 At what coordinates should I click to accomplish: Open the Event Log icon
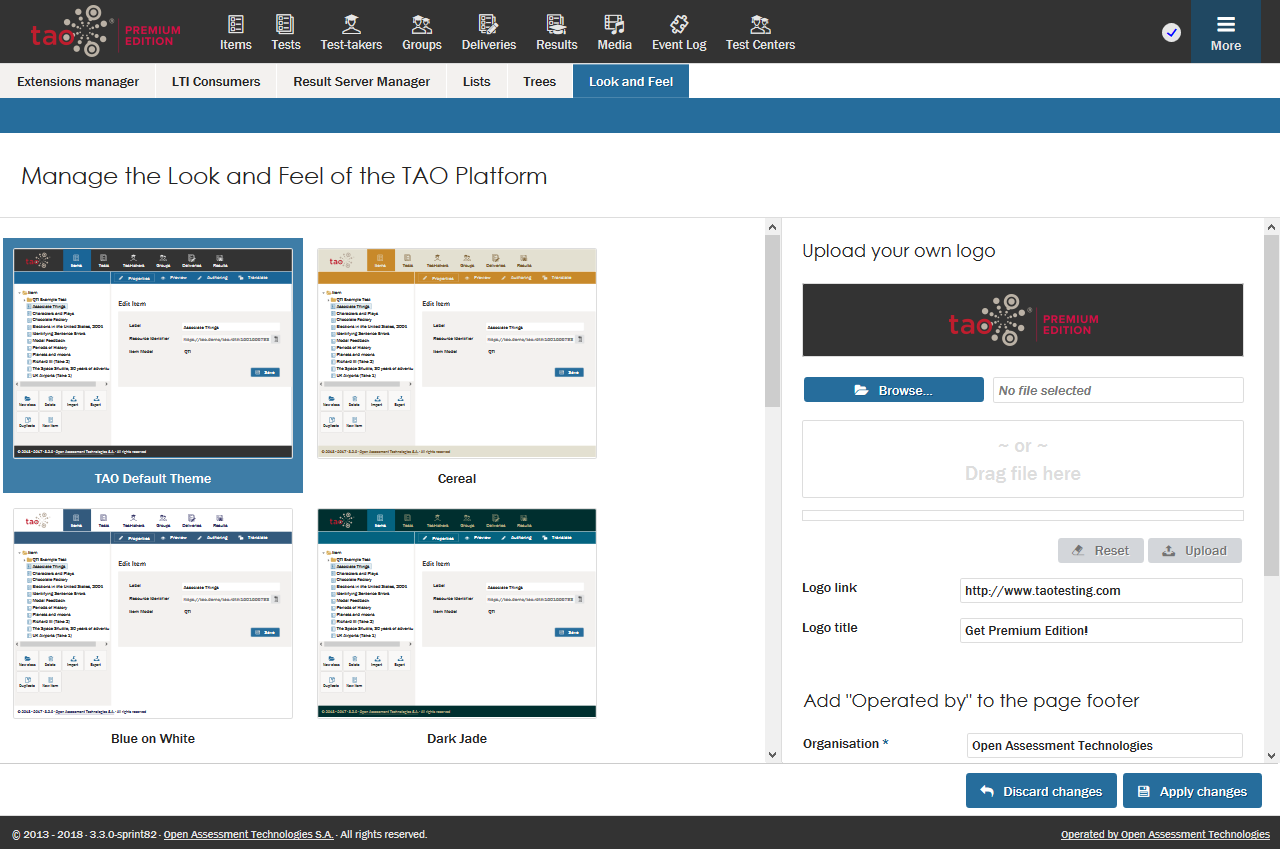pos(679,24)
